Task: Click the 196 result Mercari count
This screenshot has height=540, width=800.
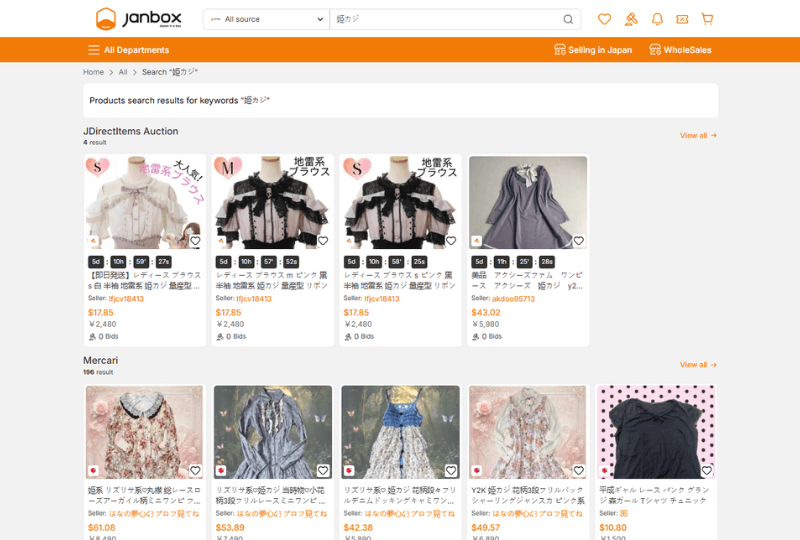Action: [98, 372]
